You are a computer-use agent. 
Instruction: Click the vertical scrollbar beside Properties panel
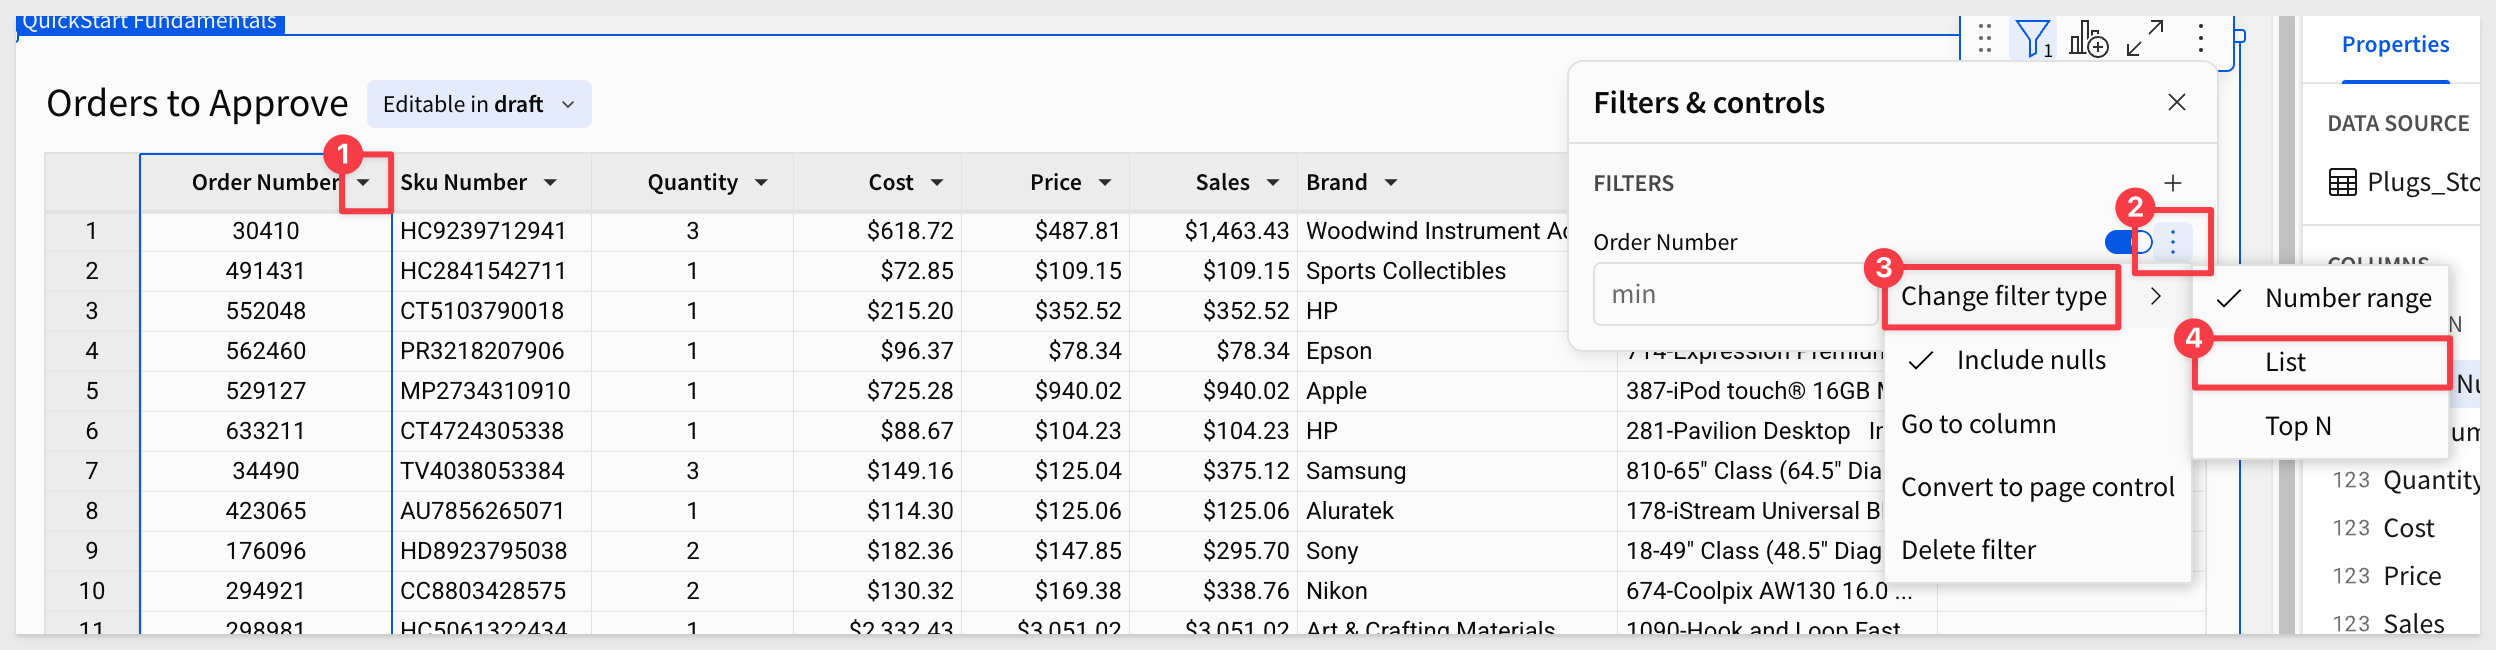(2286, 325)
